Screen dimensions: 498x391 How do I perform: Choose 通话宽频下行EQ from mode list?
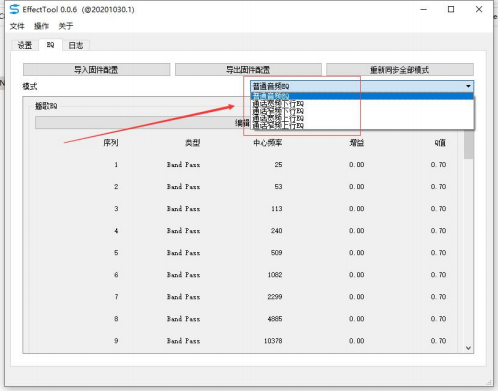(x=362, y=103)
